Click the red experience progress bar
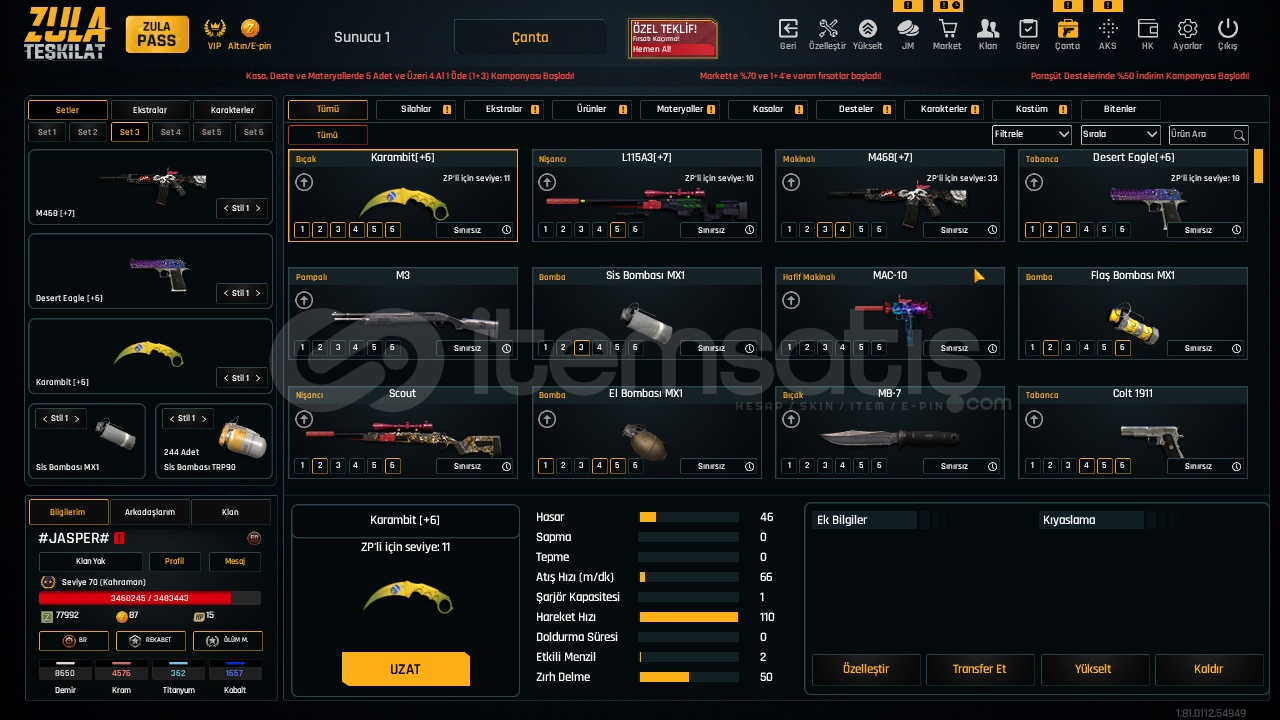 pos(150,598)
